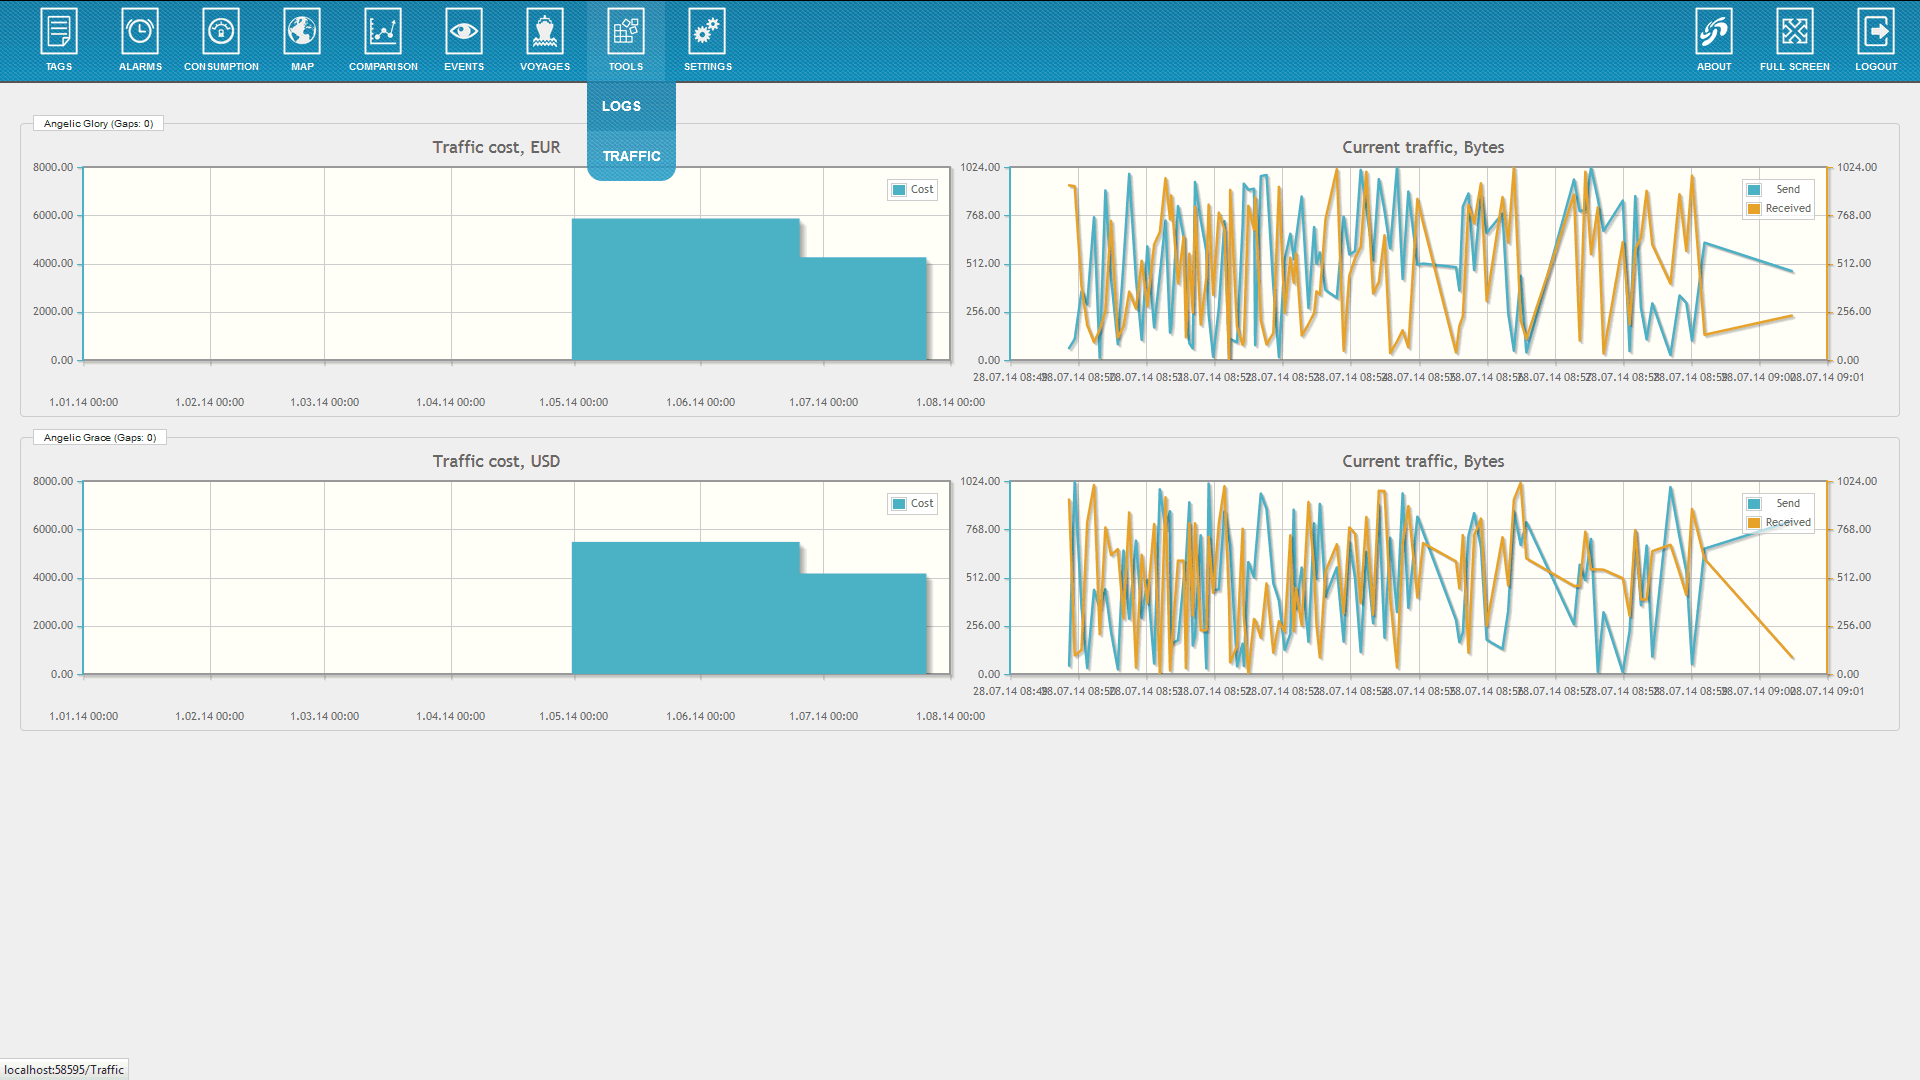1920x1080 pixels.
Task: Click Angelic Glory 'Current traffic, Bytes' title
Action: point(1423,147)
